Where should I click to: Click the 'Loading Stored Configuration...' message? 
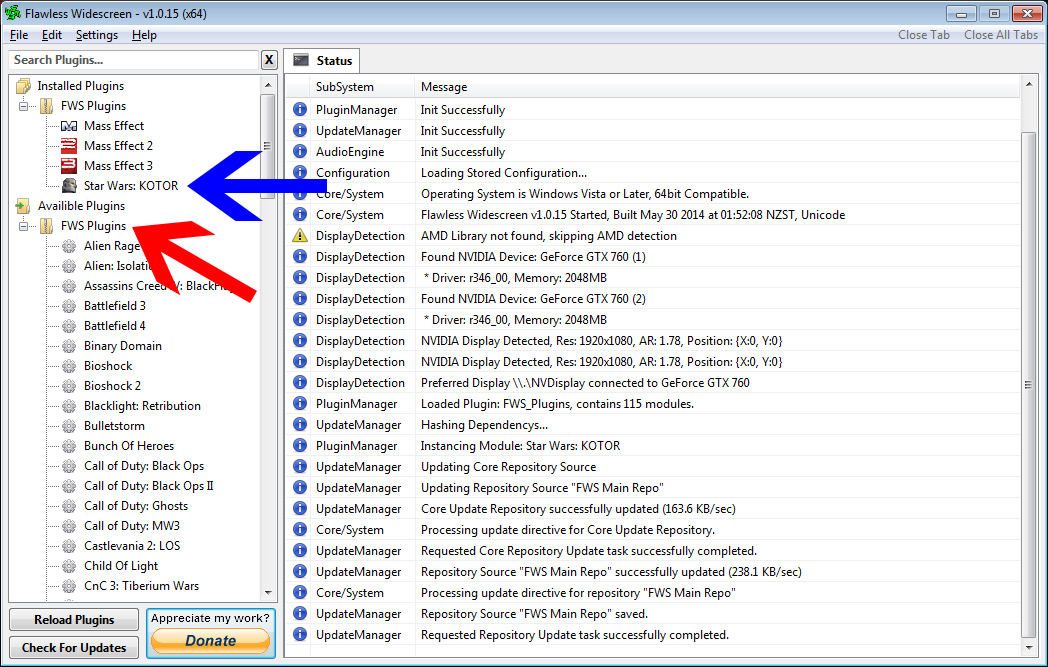504,172
